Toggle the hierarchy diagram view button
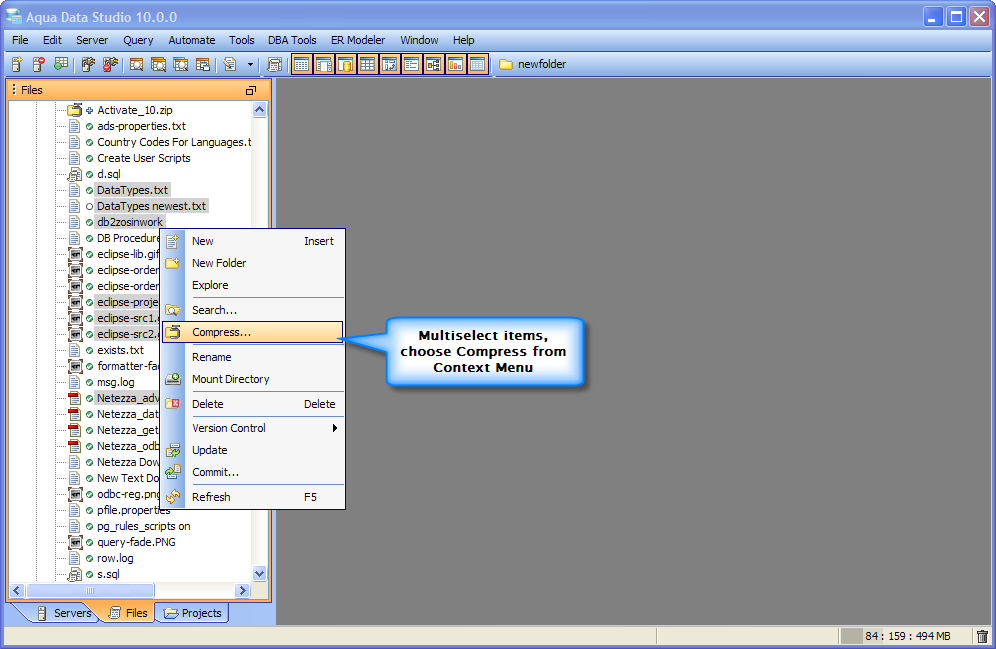996x649 pixels. pos(433,64)
